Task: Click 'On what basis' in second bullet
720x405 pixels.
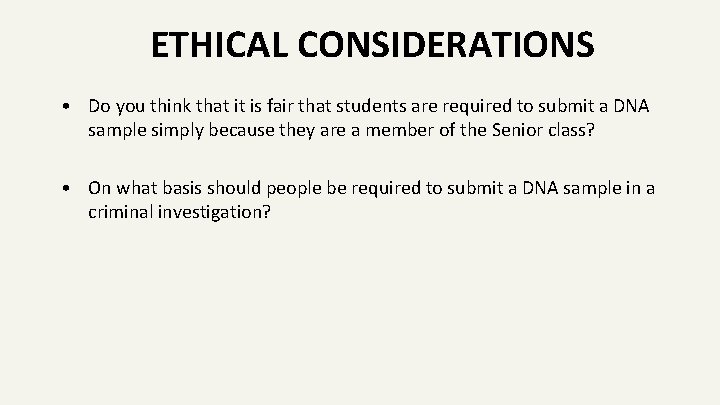Action: (145, 188)
